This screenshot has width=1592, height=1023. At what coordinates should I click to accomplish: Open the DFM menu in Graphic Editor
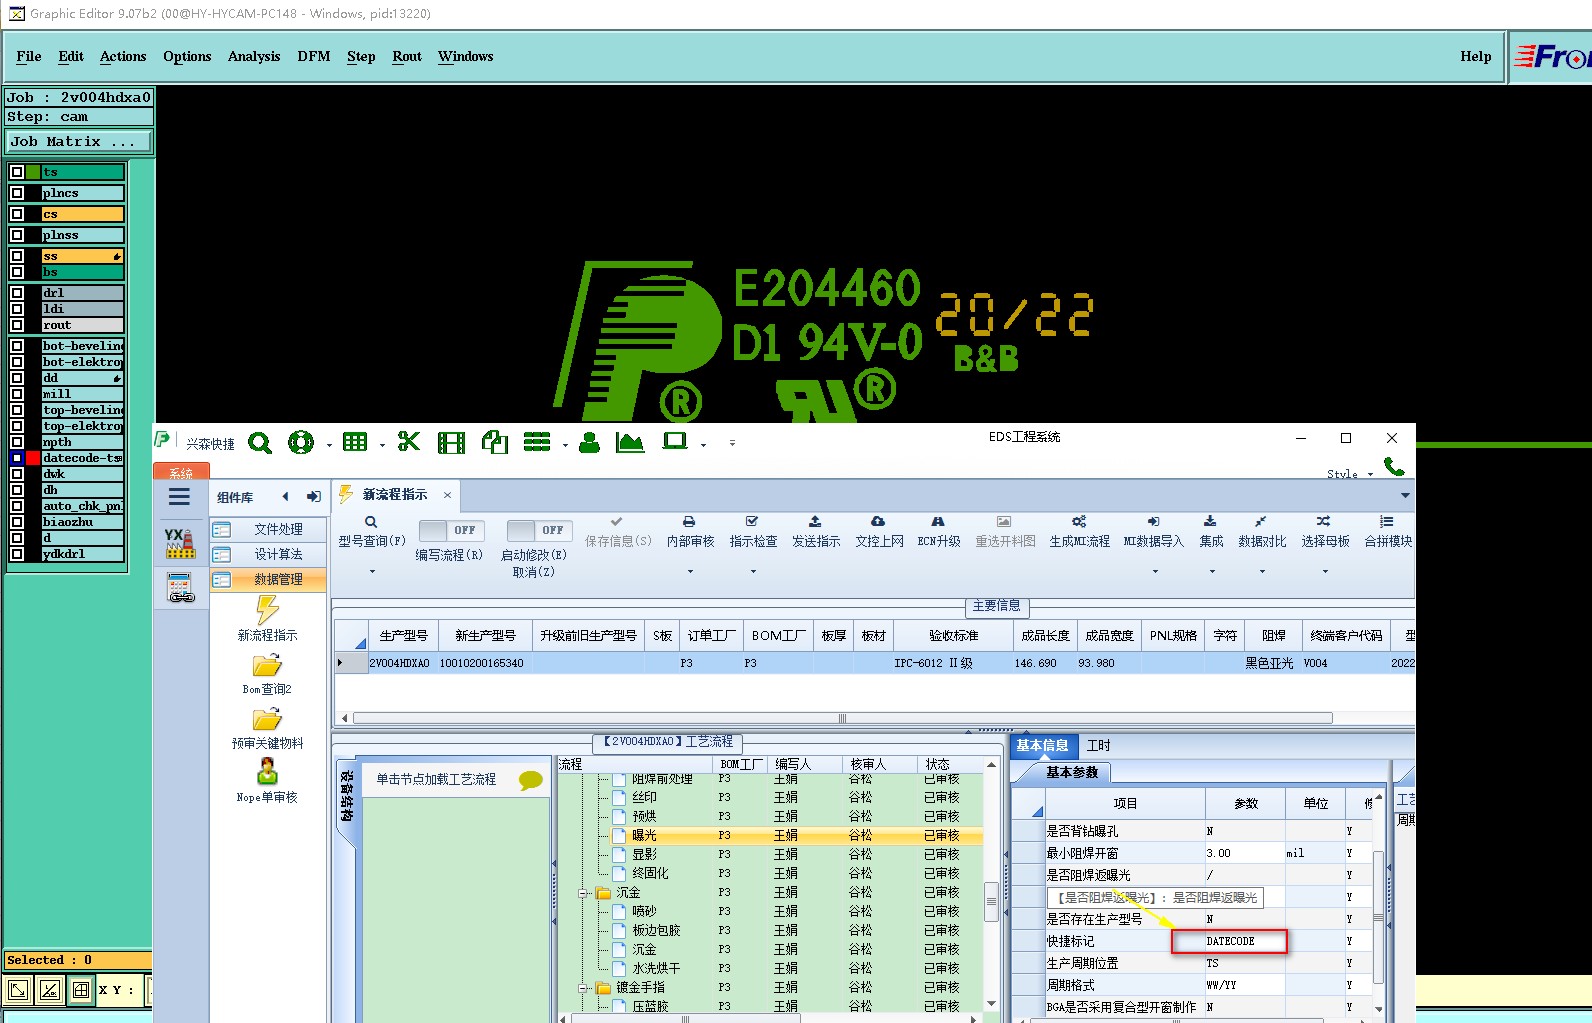[x=314, y=57]
